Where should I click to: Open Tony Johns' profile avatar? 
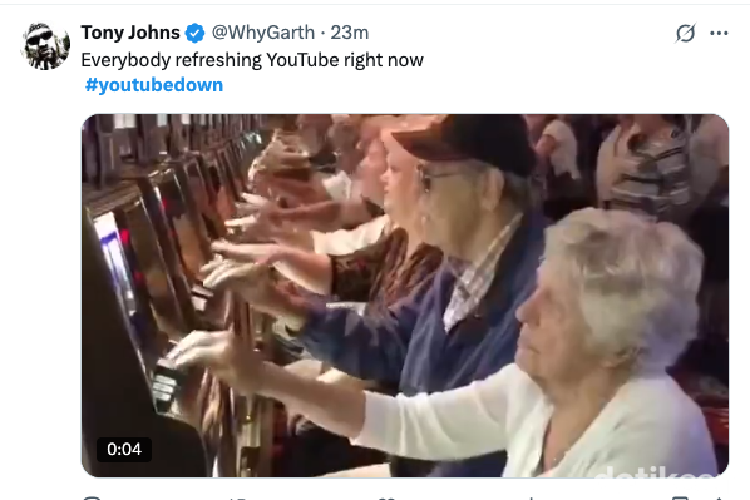47,46
